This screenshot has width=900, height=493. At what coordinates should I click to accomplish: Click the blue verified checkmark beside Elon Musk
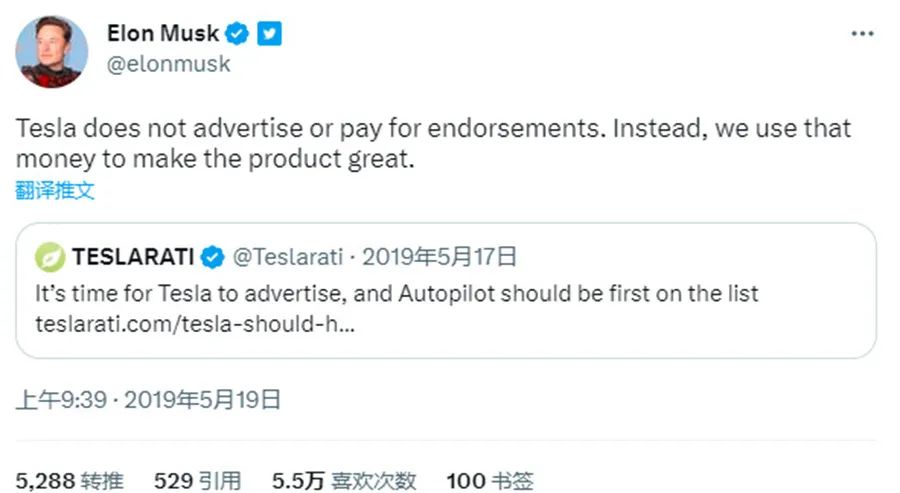click(237, 34)
